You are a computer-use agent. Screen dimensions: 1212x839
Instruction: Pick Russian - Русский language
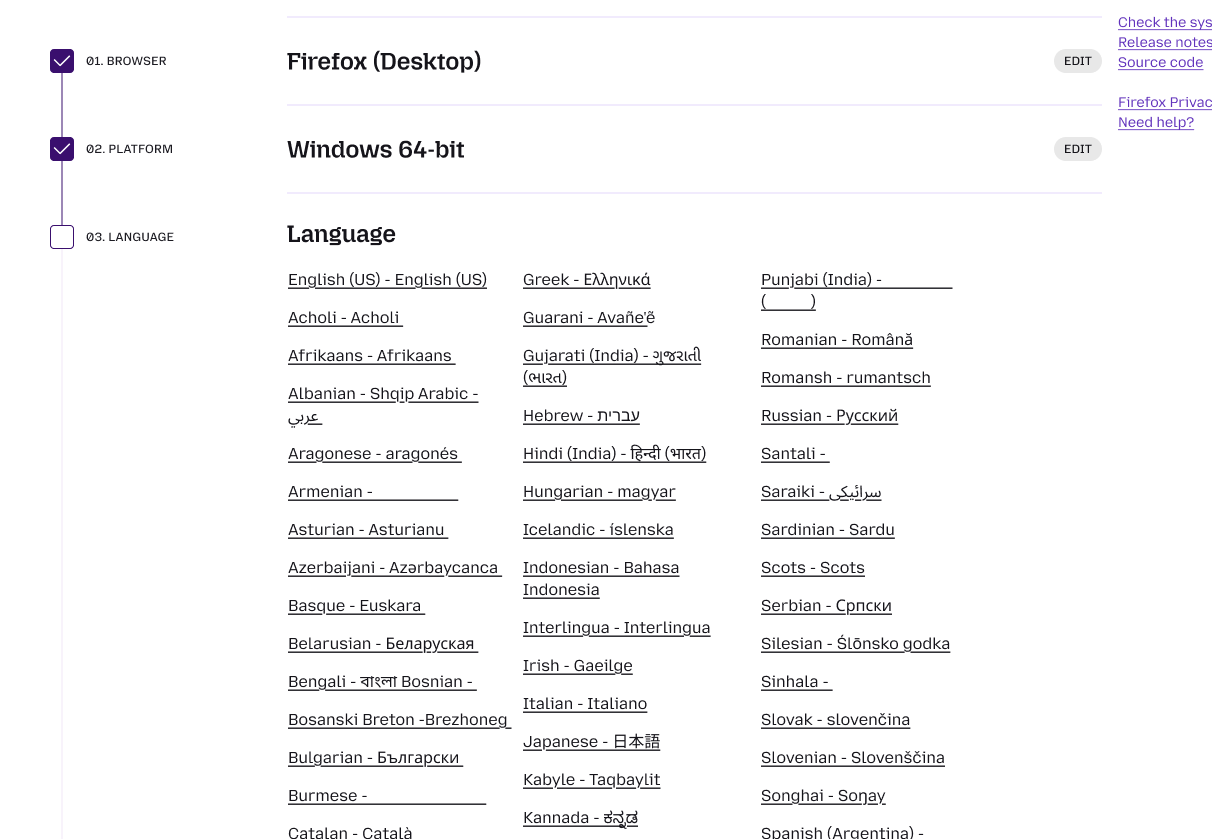tap(827, 416)
